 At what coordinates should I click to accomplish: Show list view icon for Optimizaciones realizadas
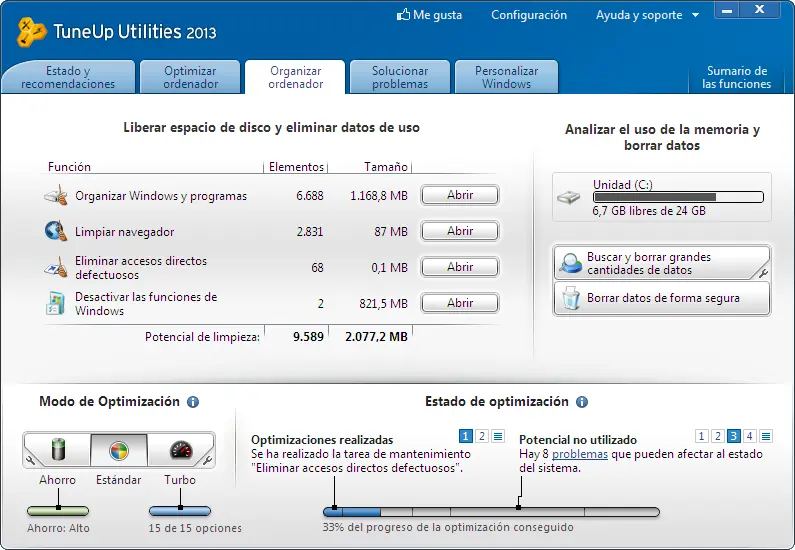click(x=498, y=436)
